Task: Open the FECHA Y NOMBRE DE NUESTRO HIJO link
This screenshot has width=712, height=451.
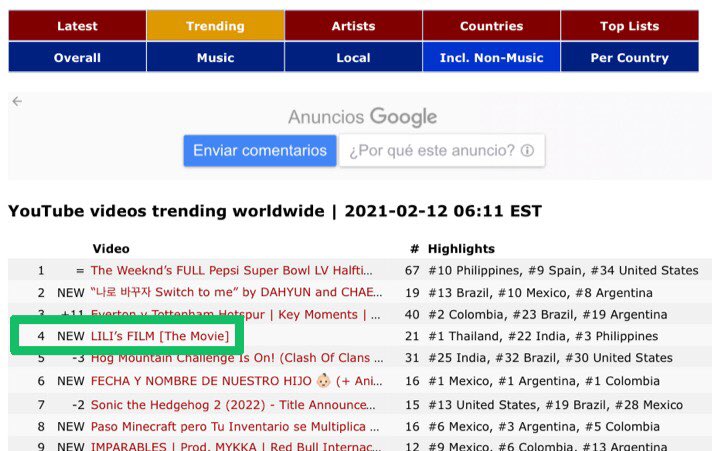Action: point(236,381)
